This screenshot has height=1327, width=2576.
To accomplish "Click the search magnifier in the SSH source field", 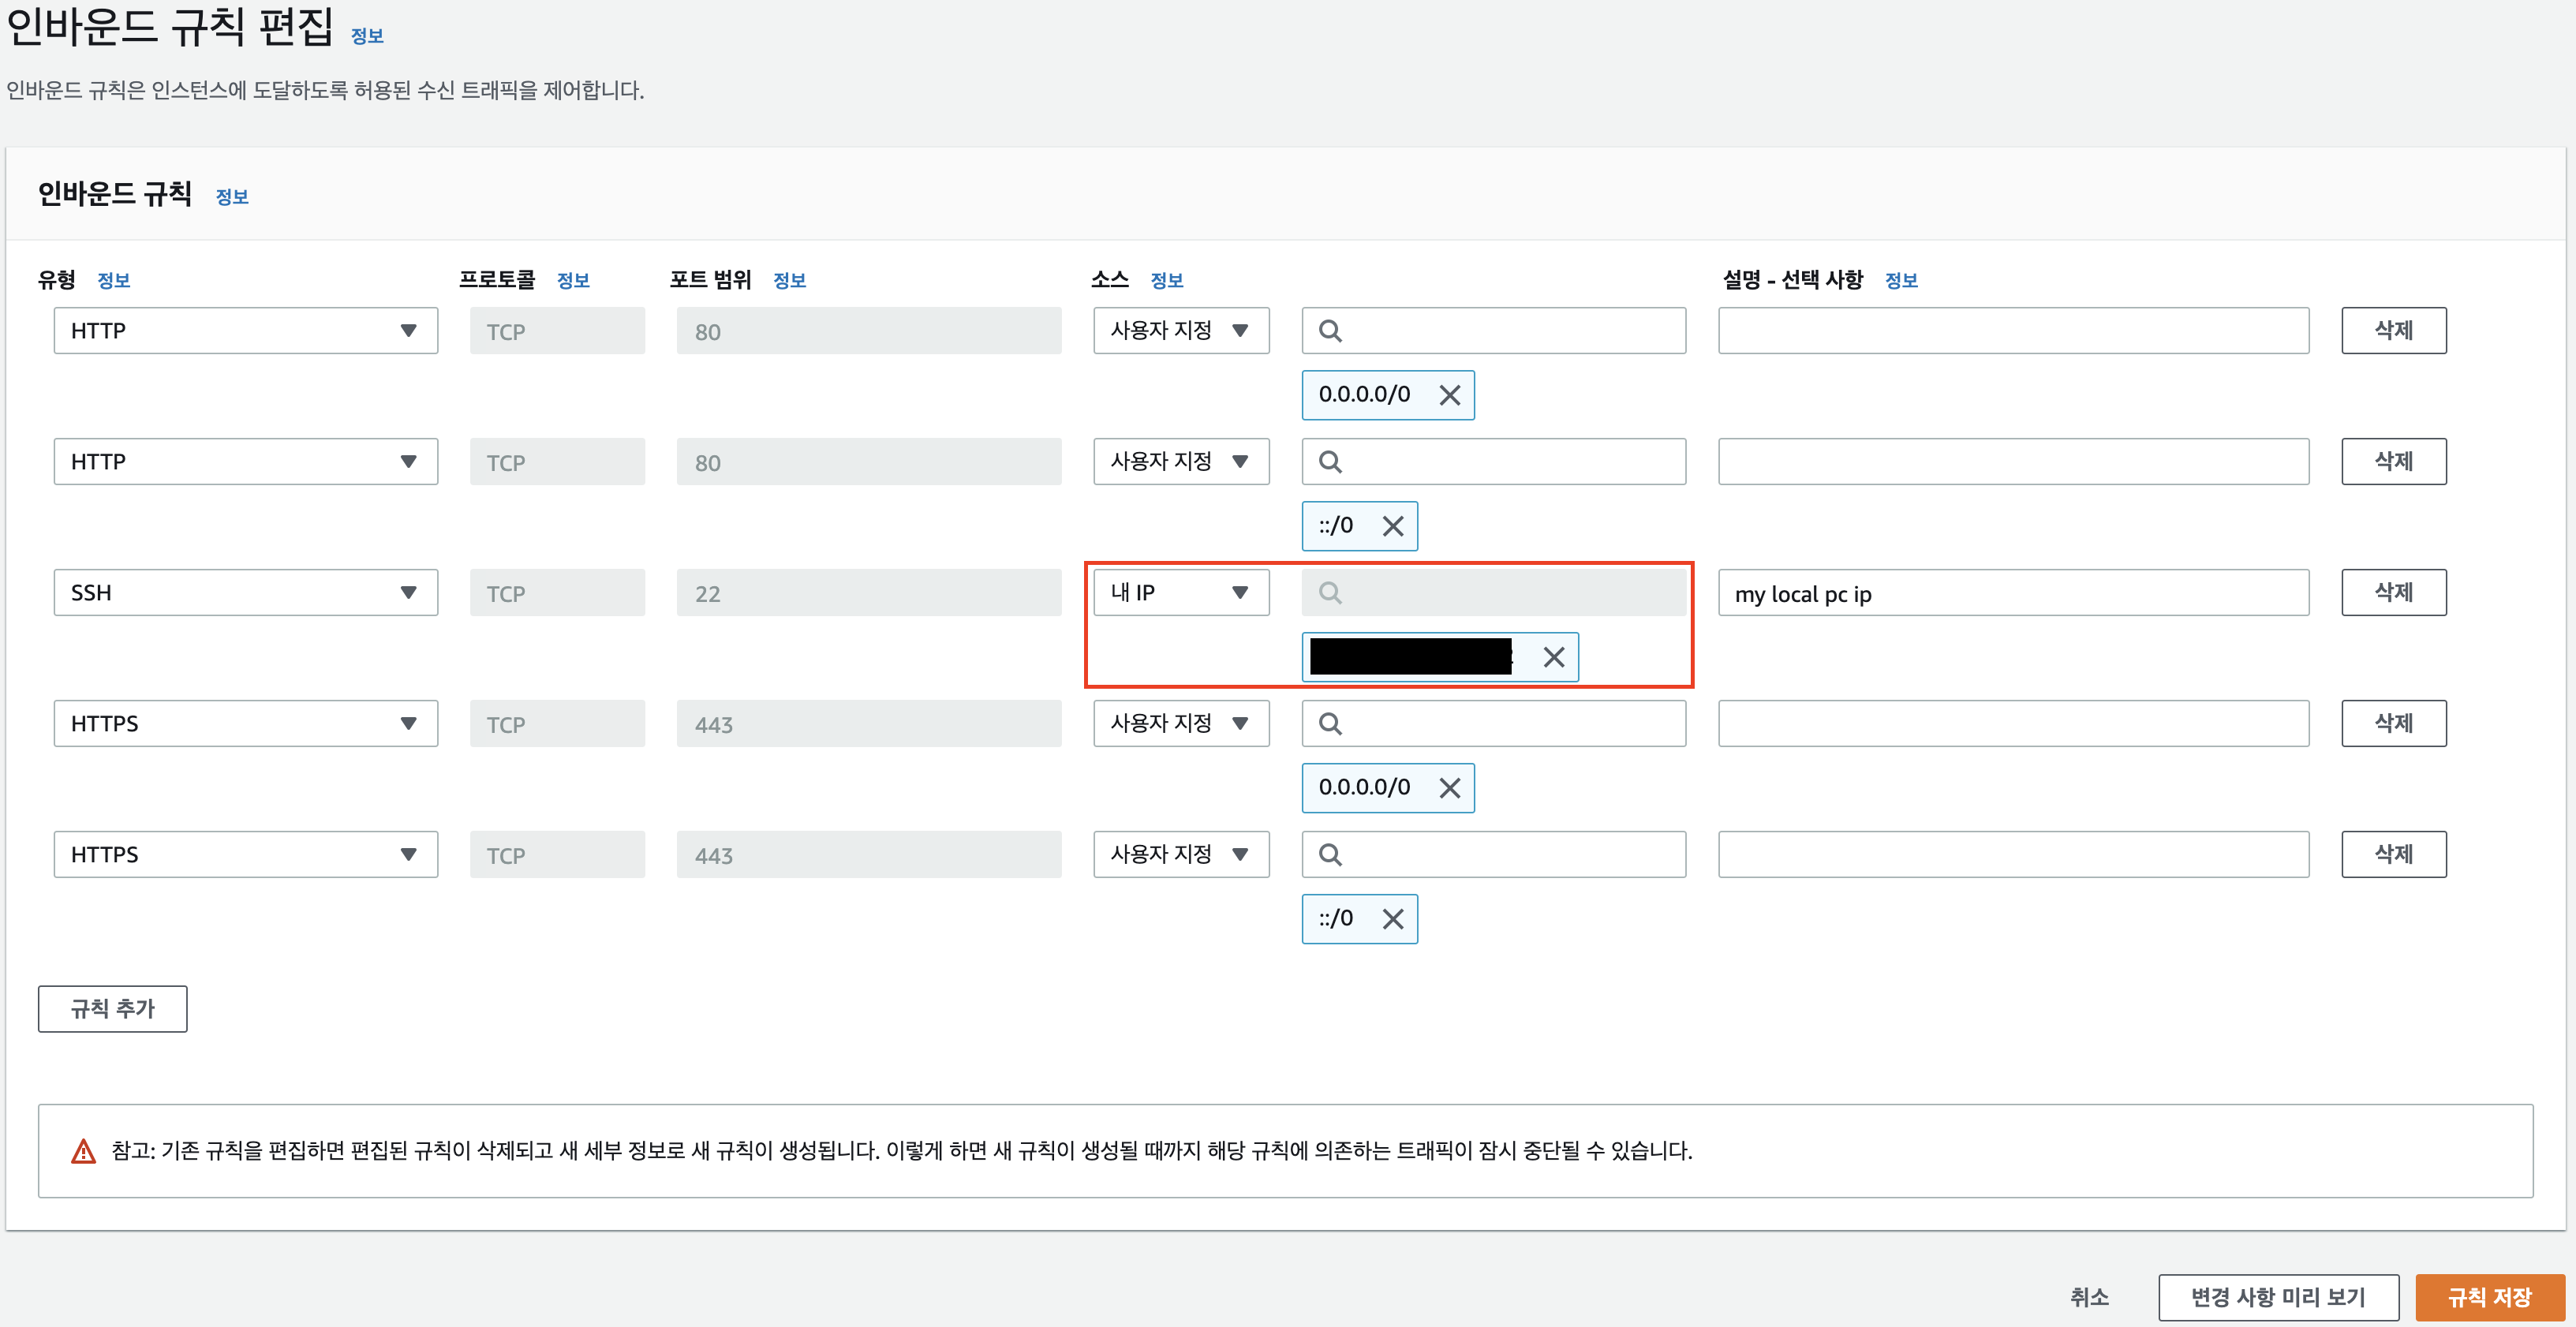I will point(1330,592).
